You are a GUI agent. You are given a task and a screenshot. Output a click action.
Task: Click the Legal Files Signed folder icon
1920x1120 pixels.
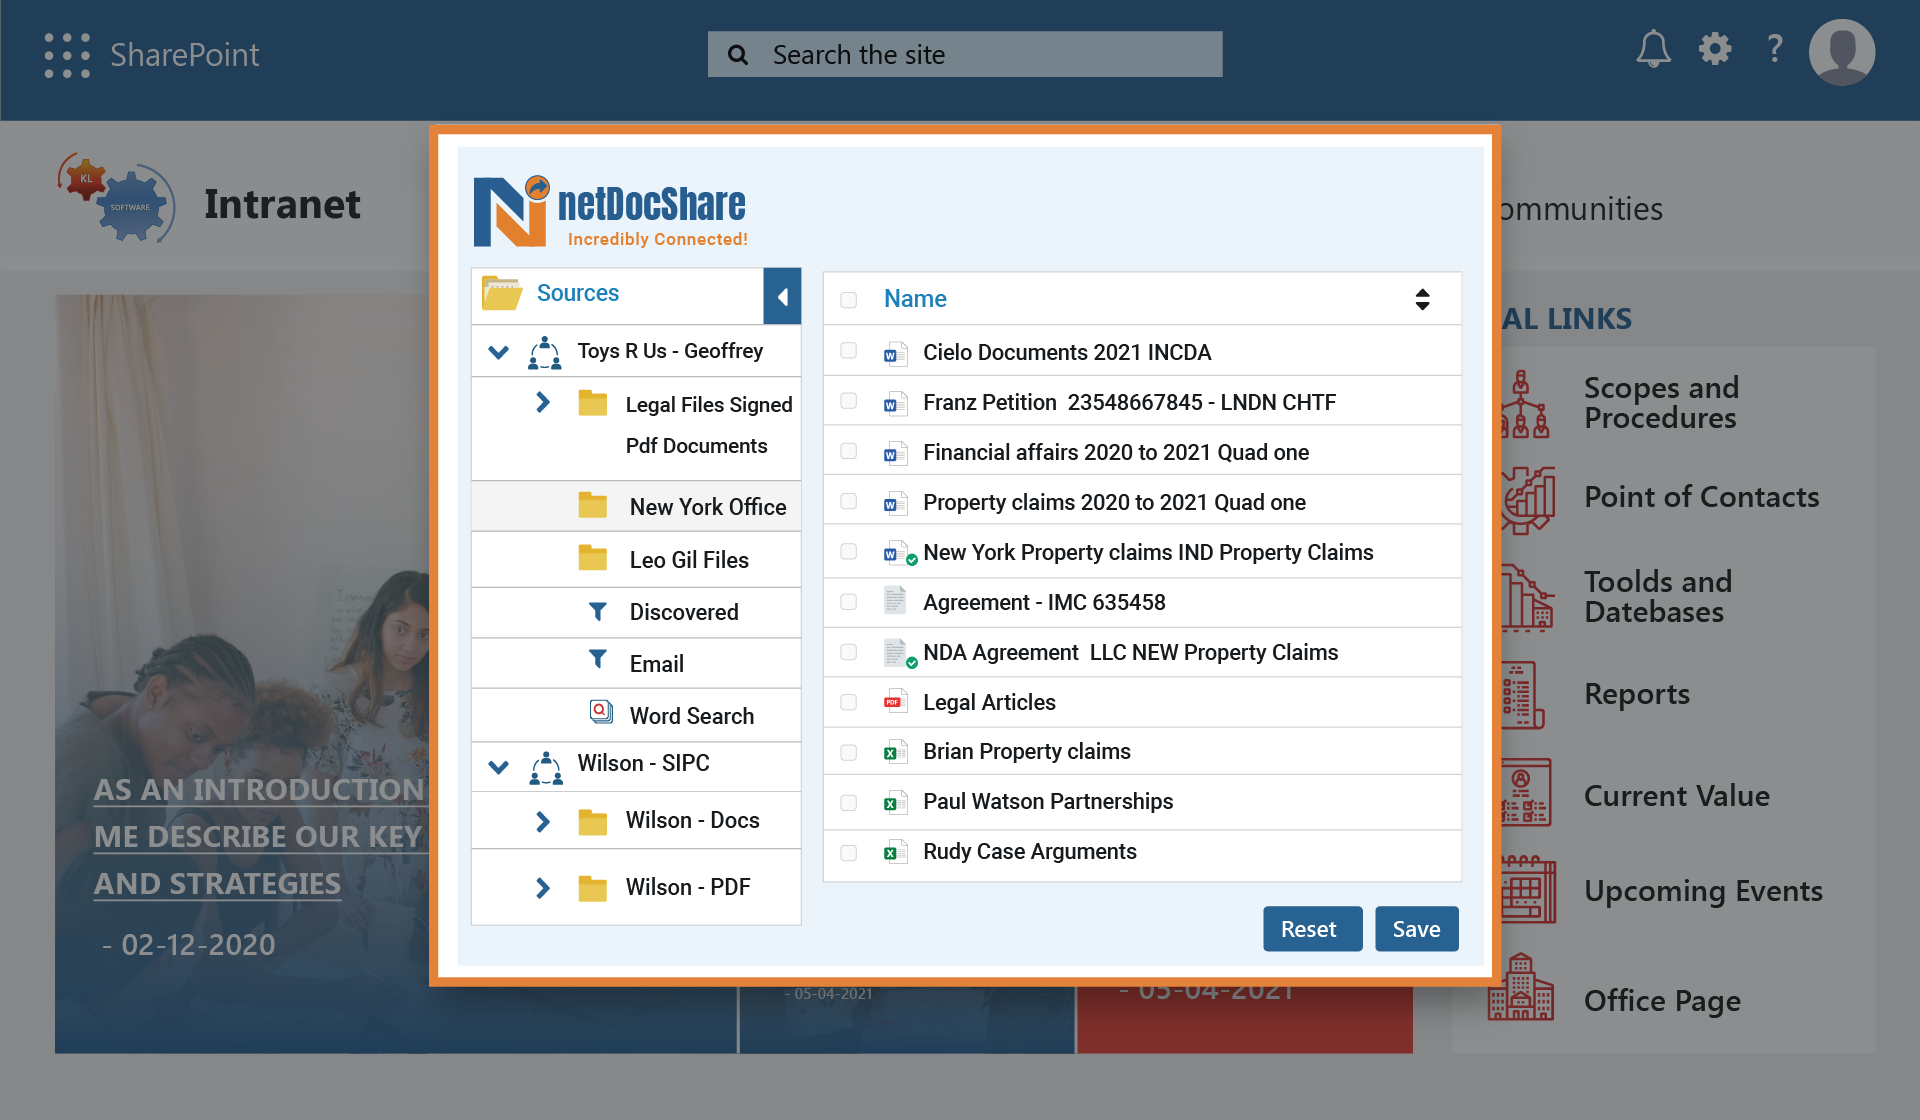tap(593, 403)
